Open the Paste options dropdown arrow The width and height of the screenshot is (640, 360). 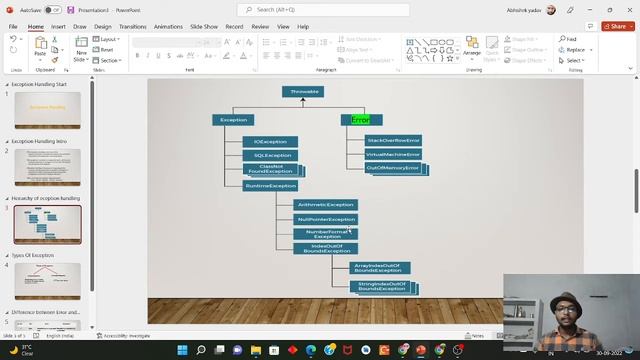coord(40,60)
